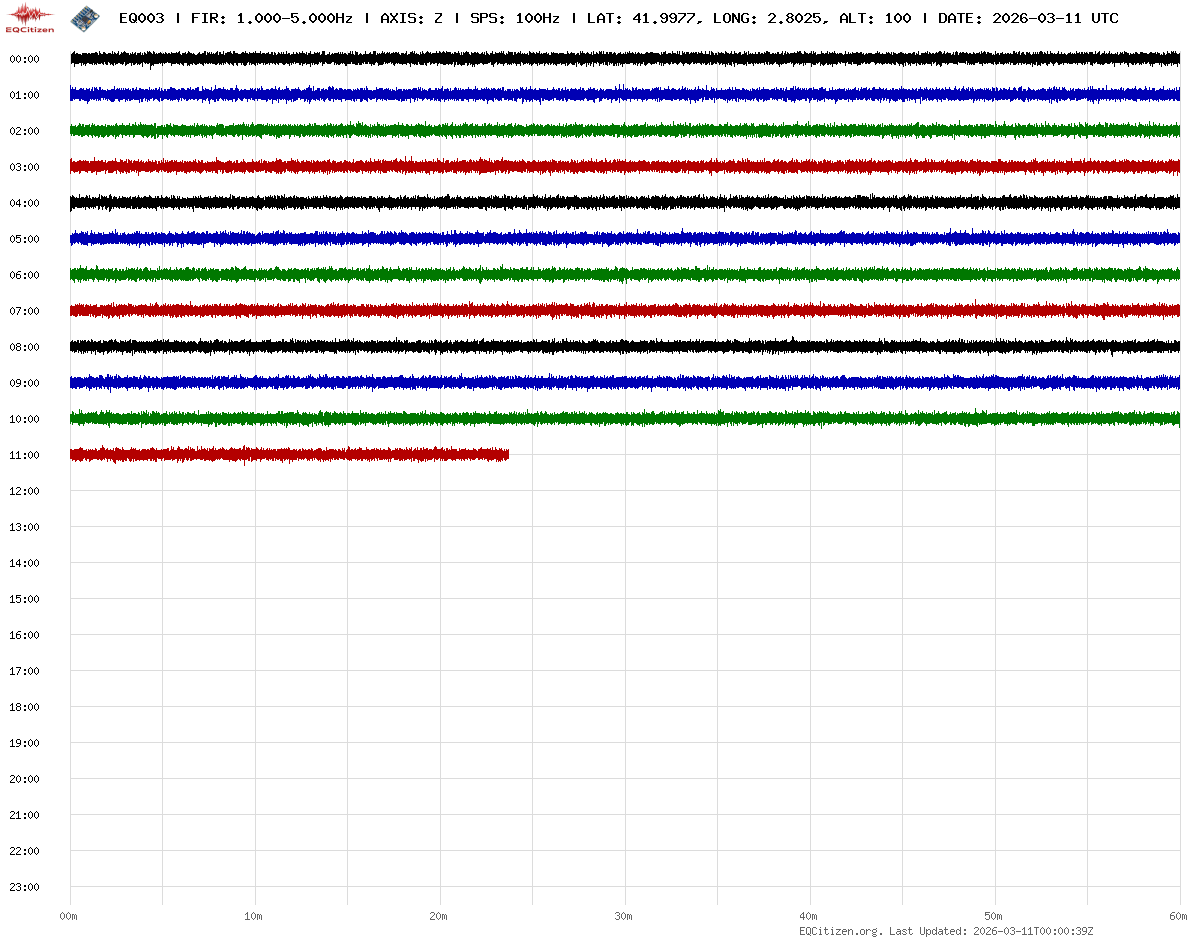The height and width of the screenshot is (940, 1200).
Task: Select the 05:00 hour label
Action: pyautogui.click(x=24, y=239)
